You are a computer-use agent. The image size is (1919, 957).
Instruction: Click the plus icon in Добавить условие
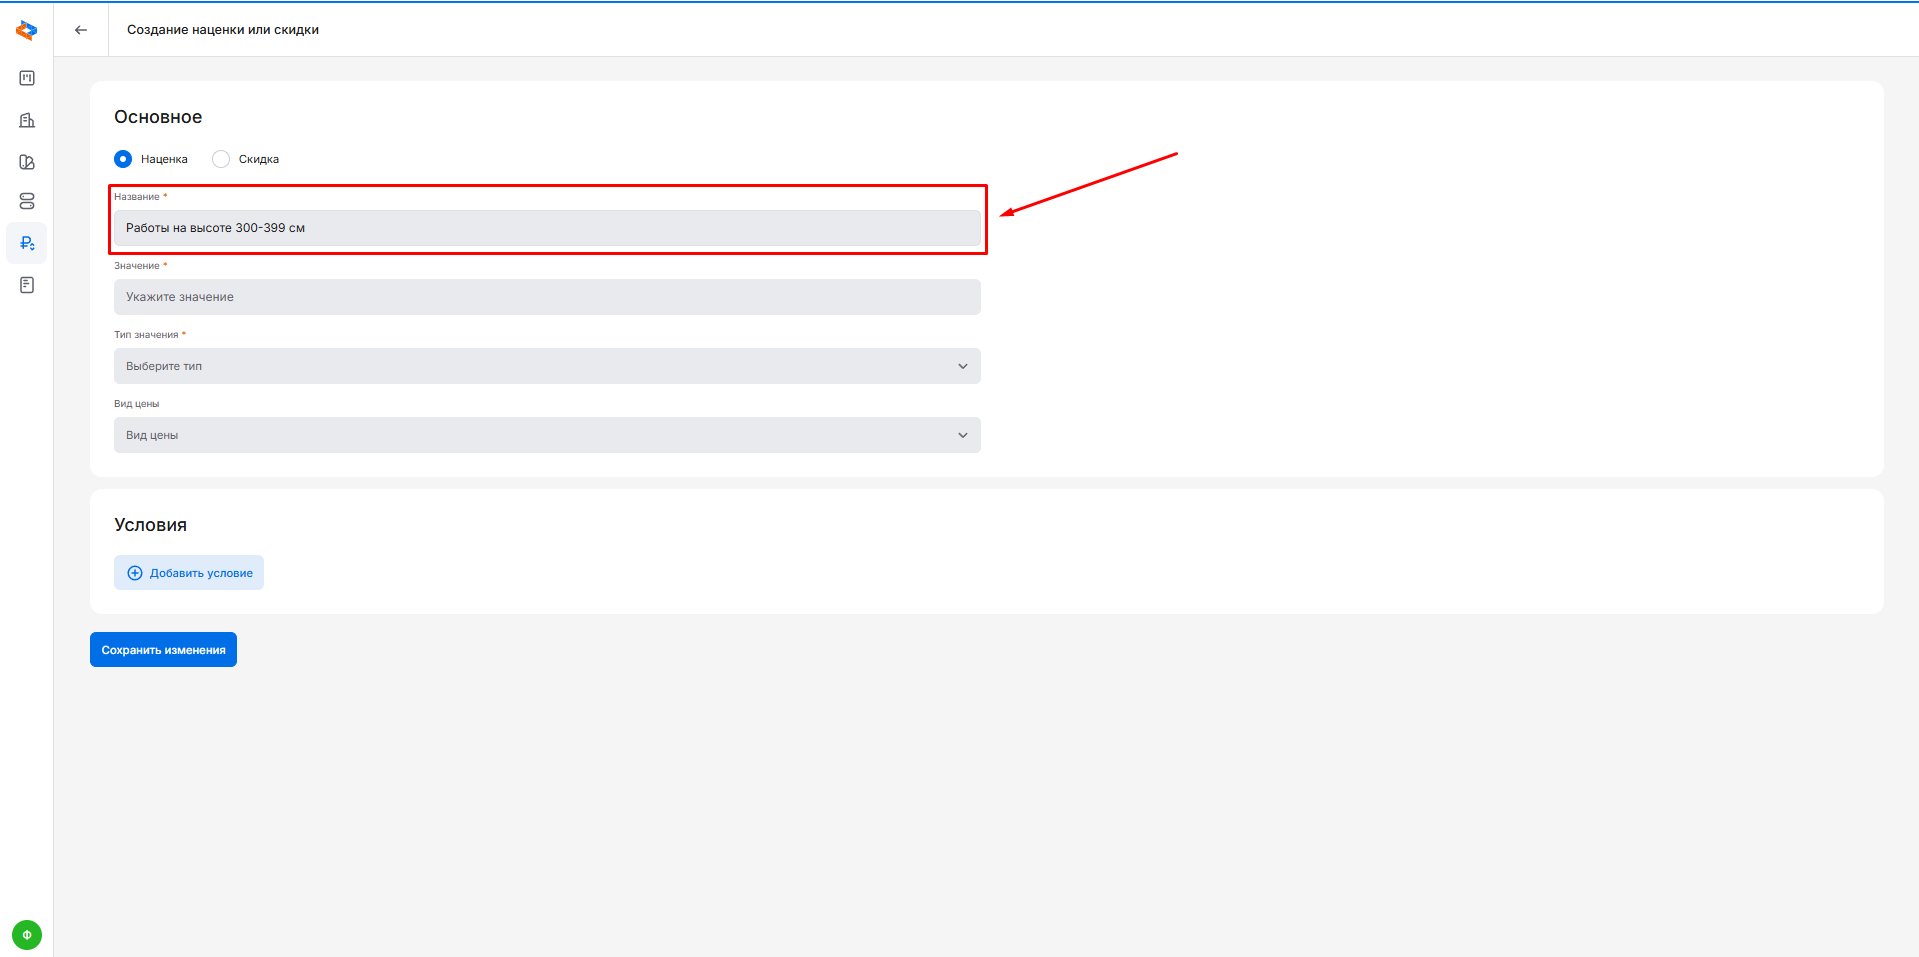pos(135,573)
